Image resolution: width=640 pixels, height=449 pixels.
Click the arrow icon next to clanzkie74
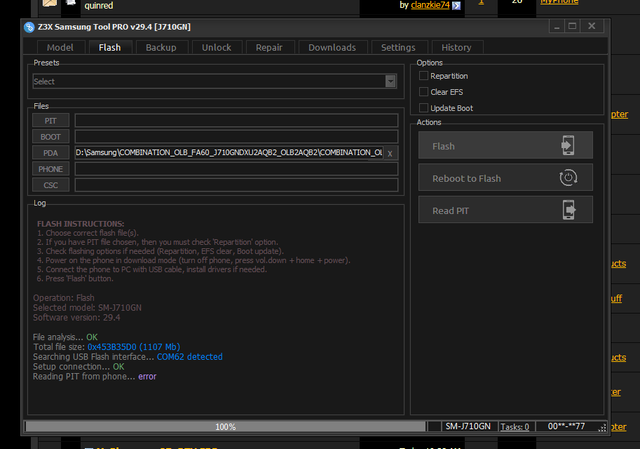pos(456,5)
